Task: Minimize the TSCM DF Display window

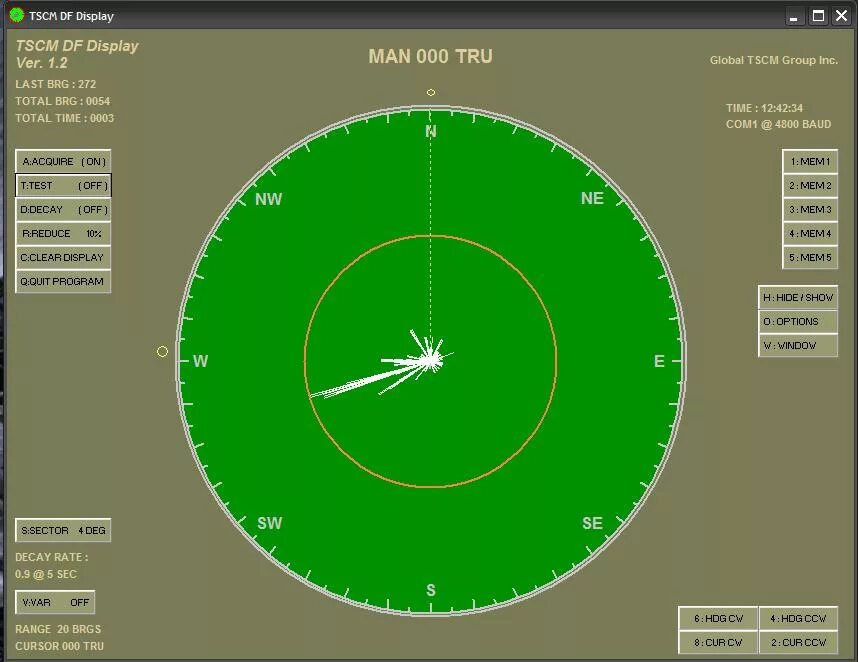Action: click(x=794, y=16)
